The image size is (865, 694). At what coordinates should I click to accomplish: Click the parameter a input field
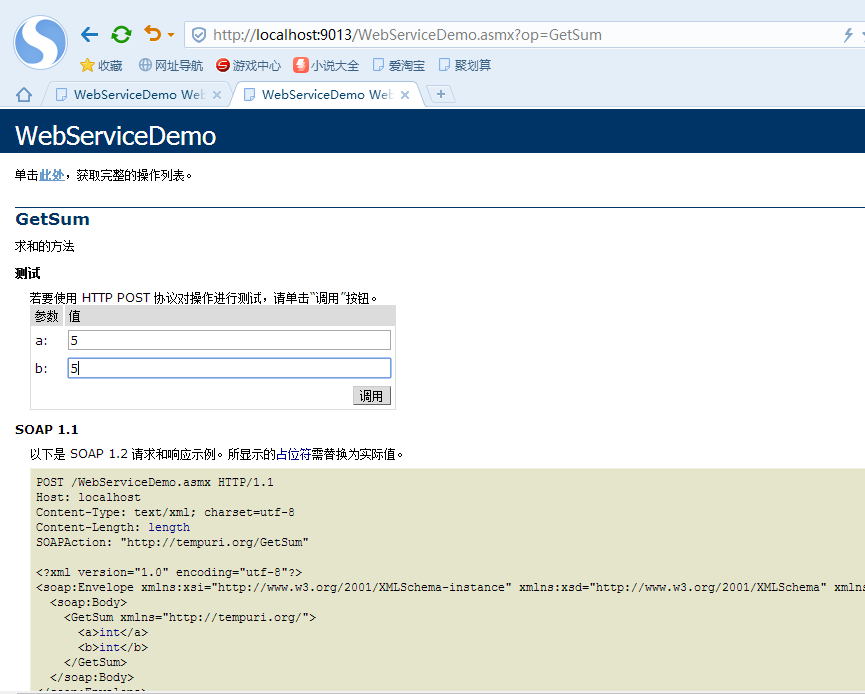tap(229, 340)
